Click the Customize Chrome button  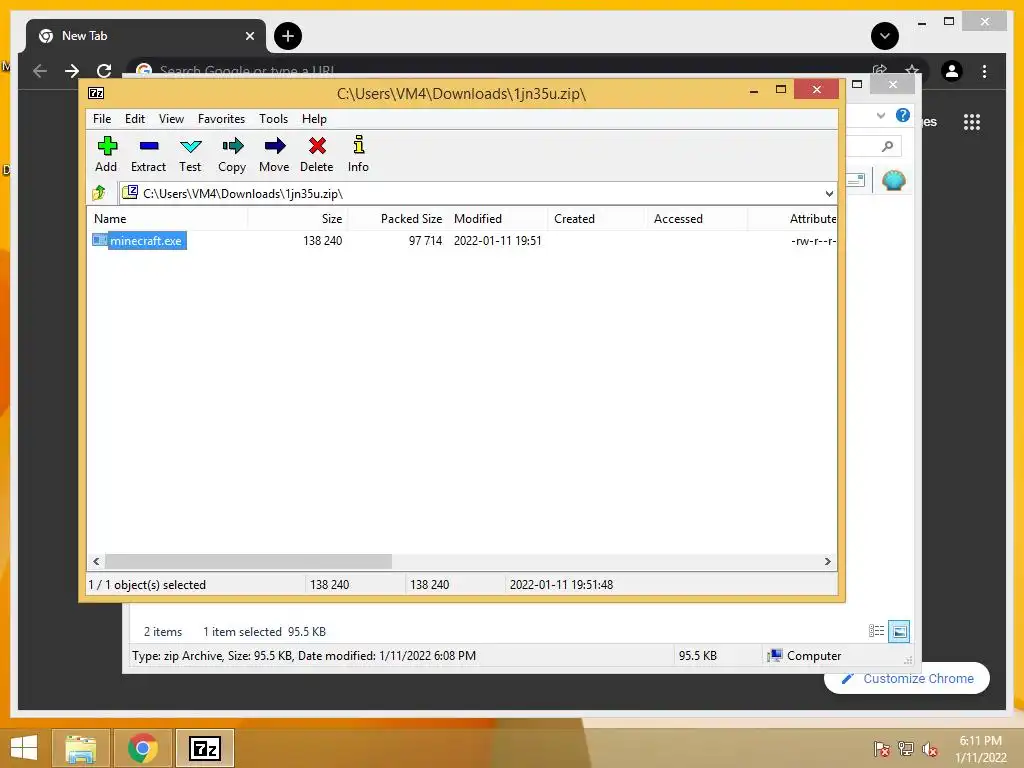907,679
